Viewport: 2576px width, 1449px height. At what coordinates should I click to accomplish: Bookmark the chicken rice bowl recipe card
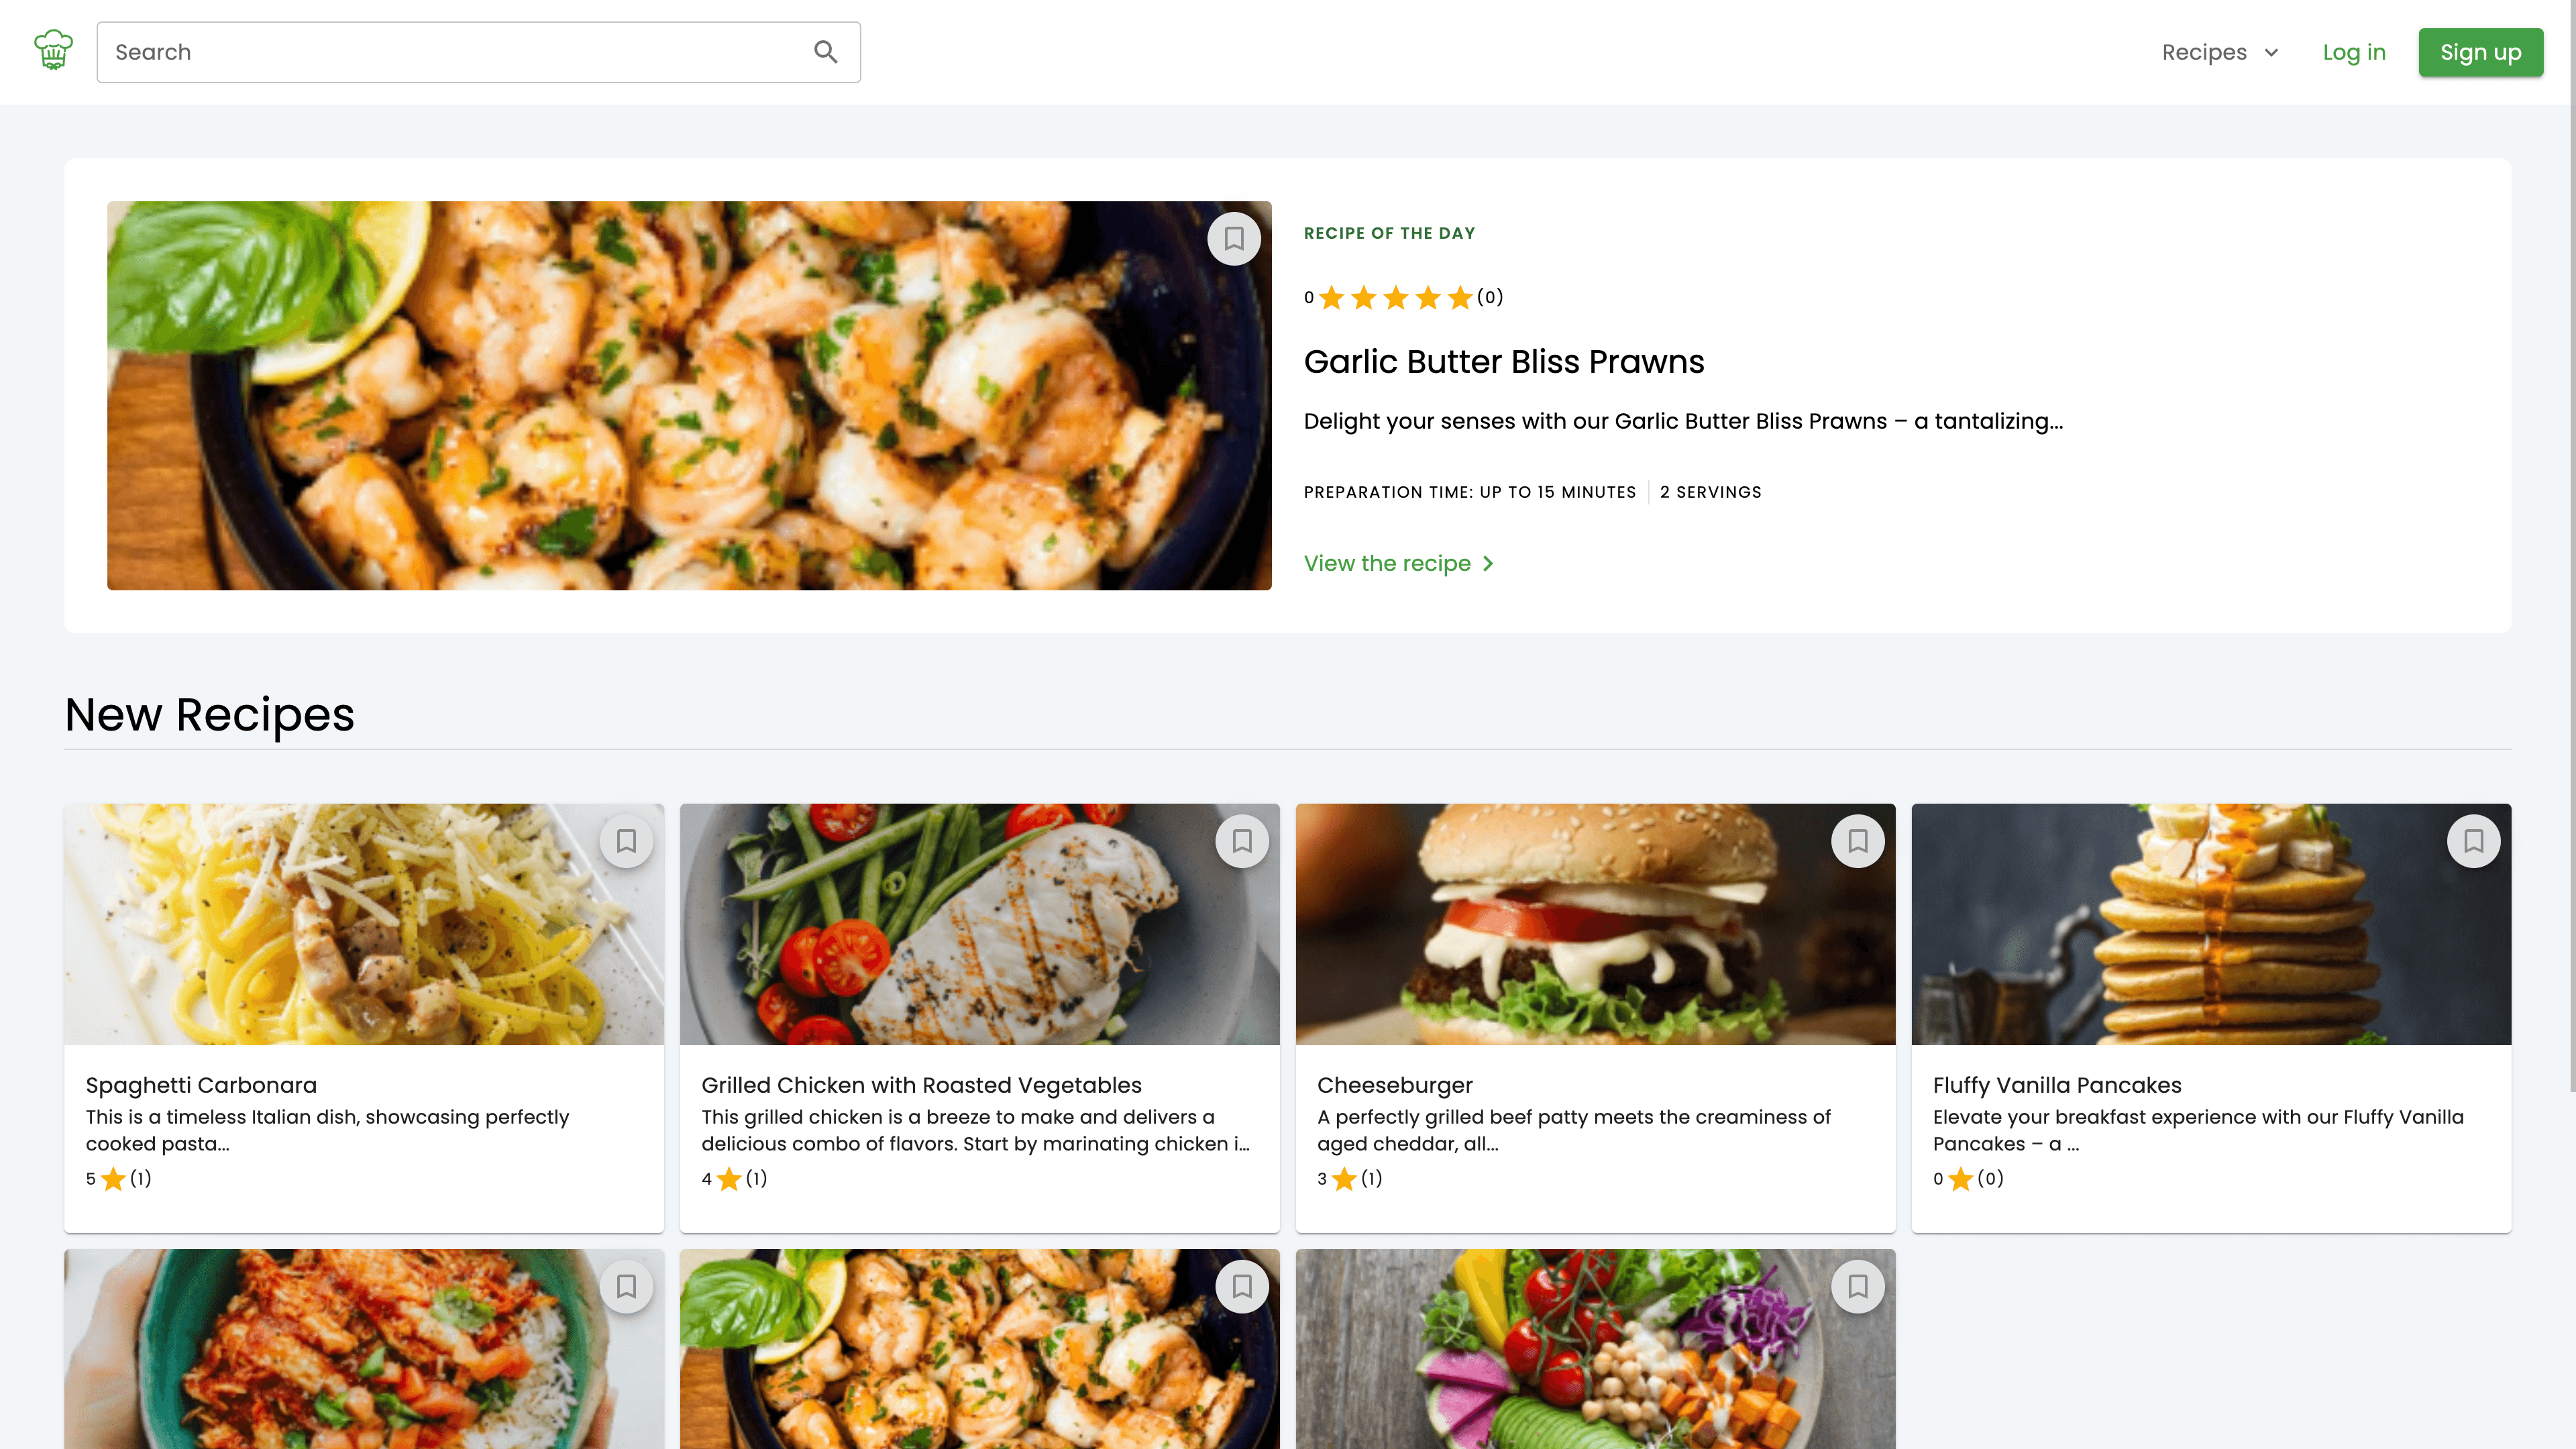pyautogui.click(x=626, y=1286)
